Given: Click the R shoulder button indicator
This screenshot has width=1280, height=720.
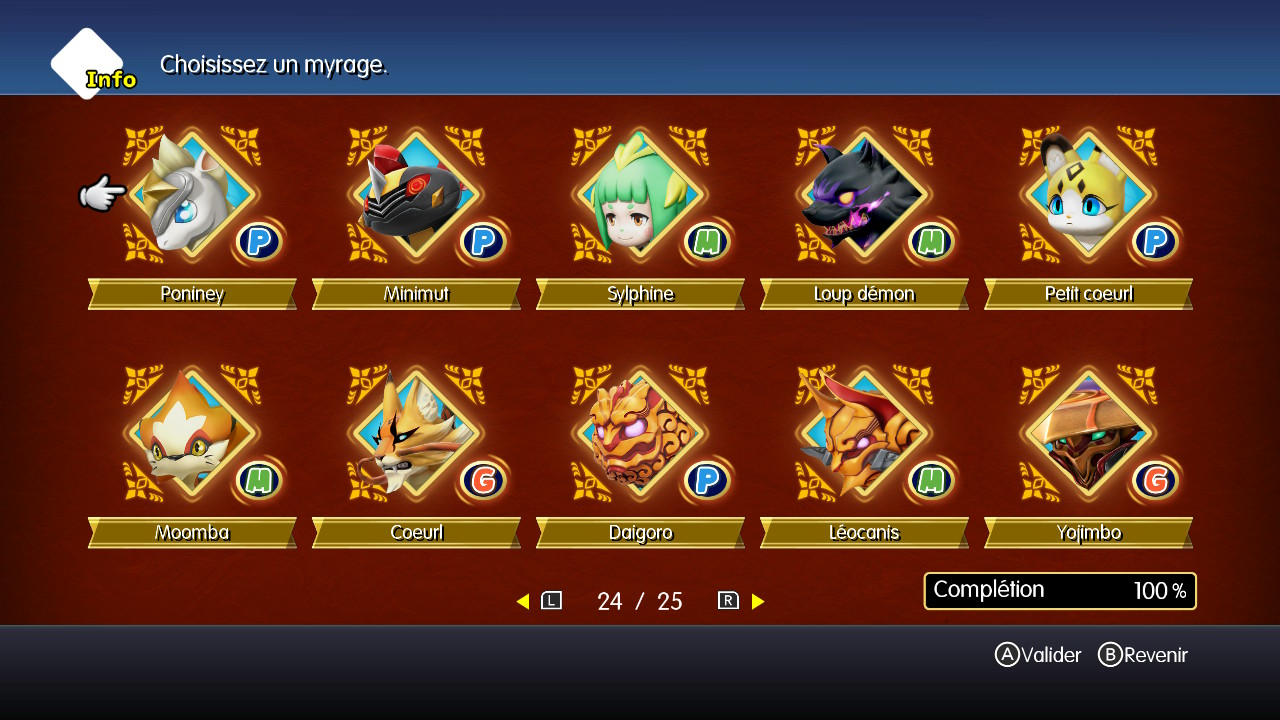Looking at the screenshot, I should pyautogui.click(x=728, y=601).
